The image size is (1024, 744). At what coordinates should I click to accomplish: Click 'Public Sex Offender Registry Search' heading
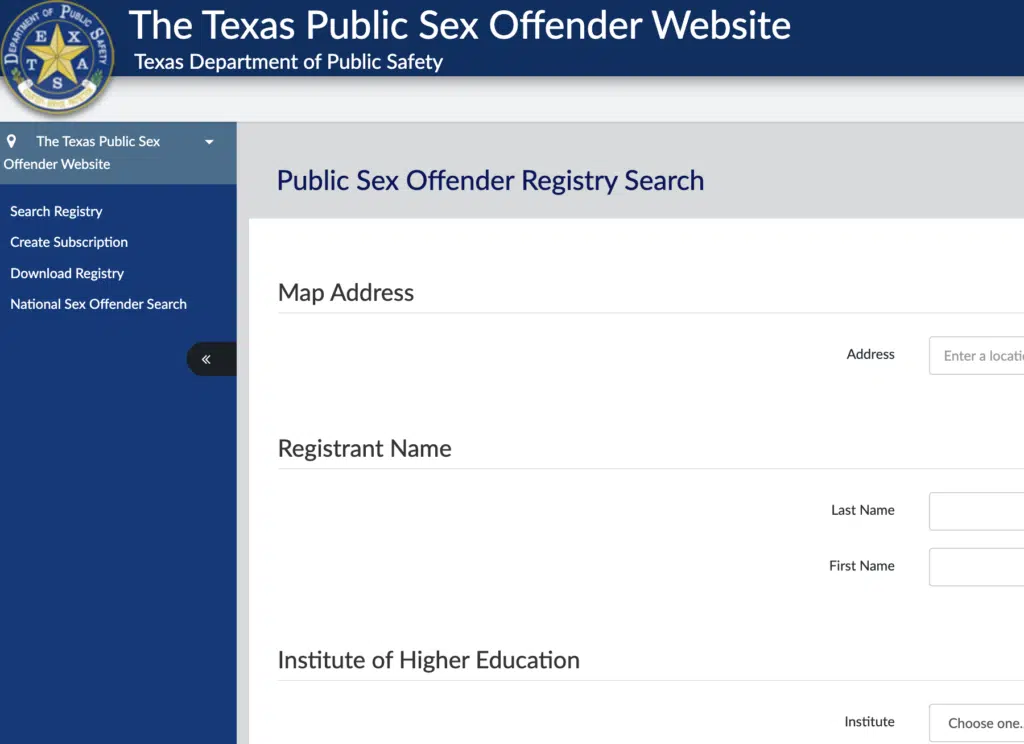point(490,180)
